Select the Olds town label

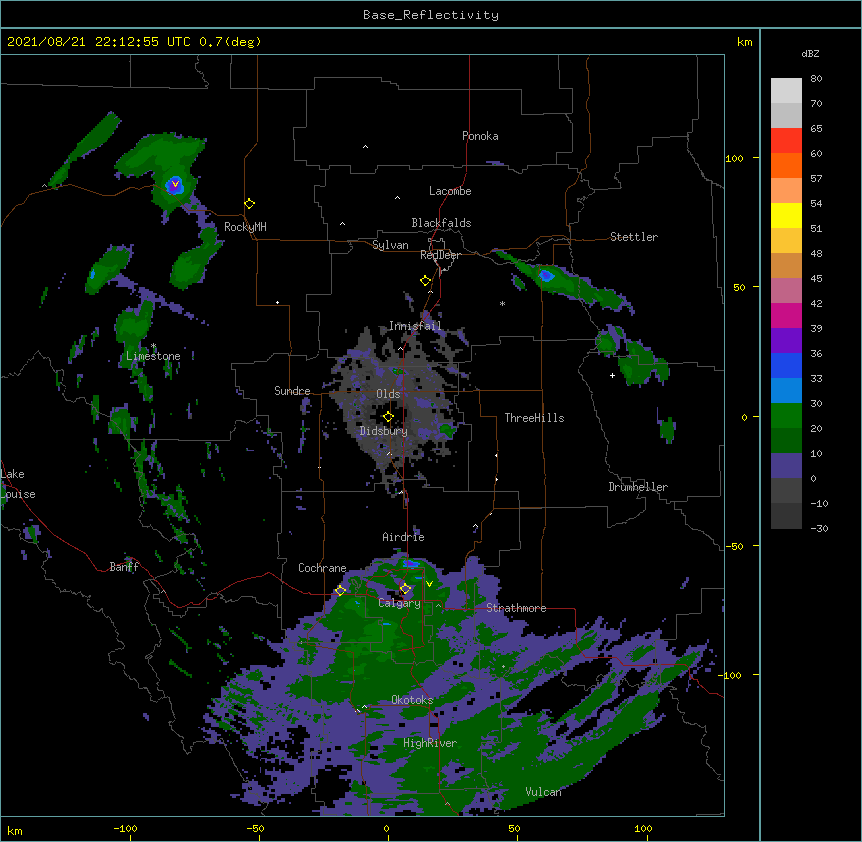388,394
